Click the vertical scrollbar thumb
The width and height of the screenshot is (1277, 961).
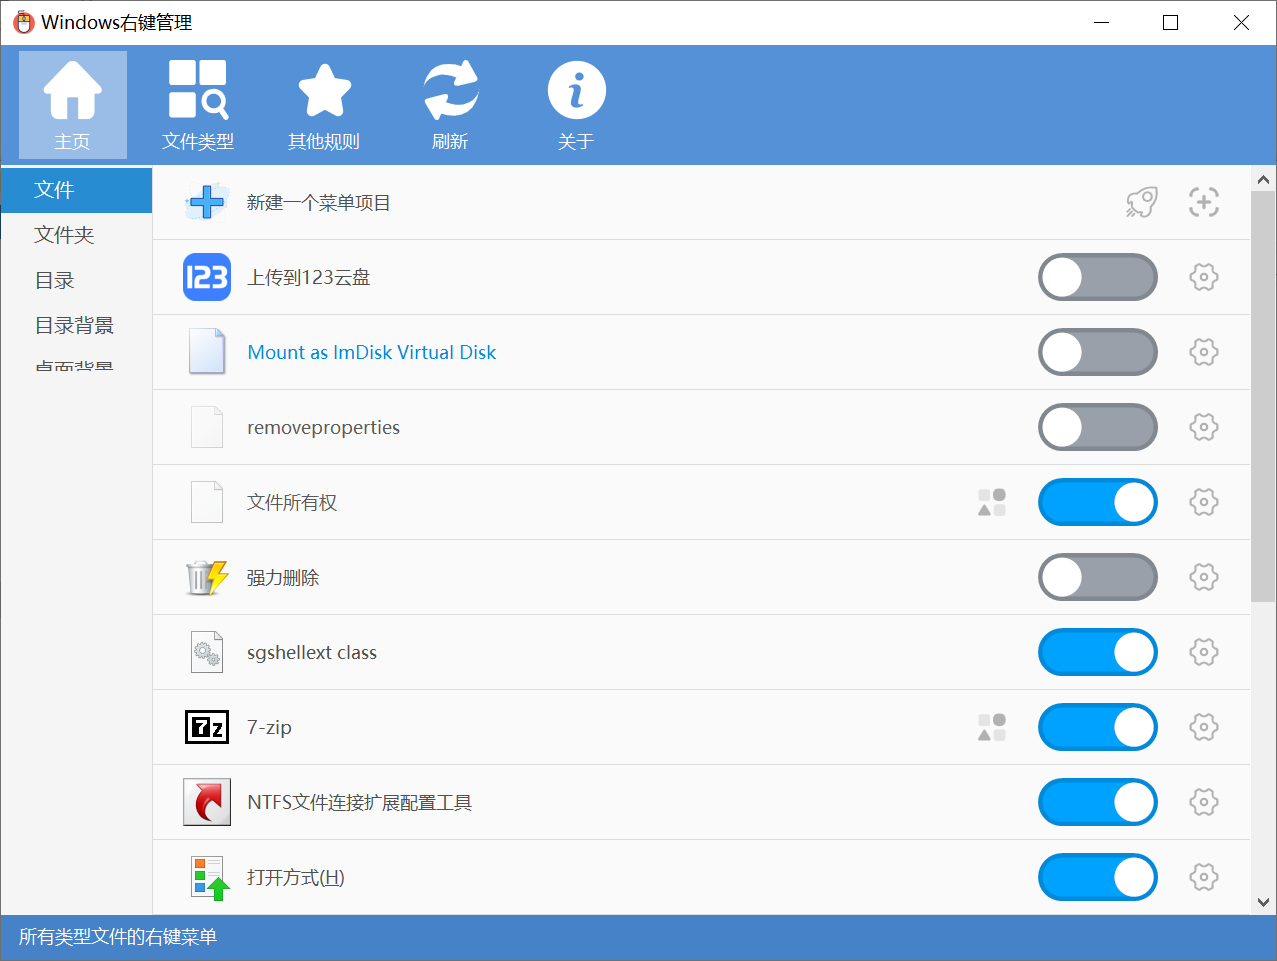coord(1263,396)
